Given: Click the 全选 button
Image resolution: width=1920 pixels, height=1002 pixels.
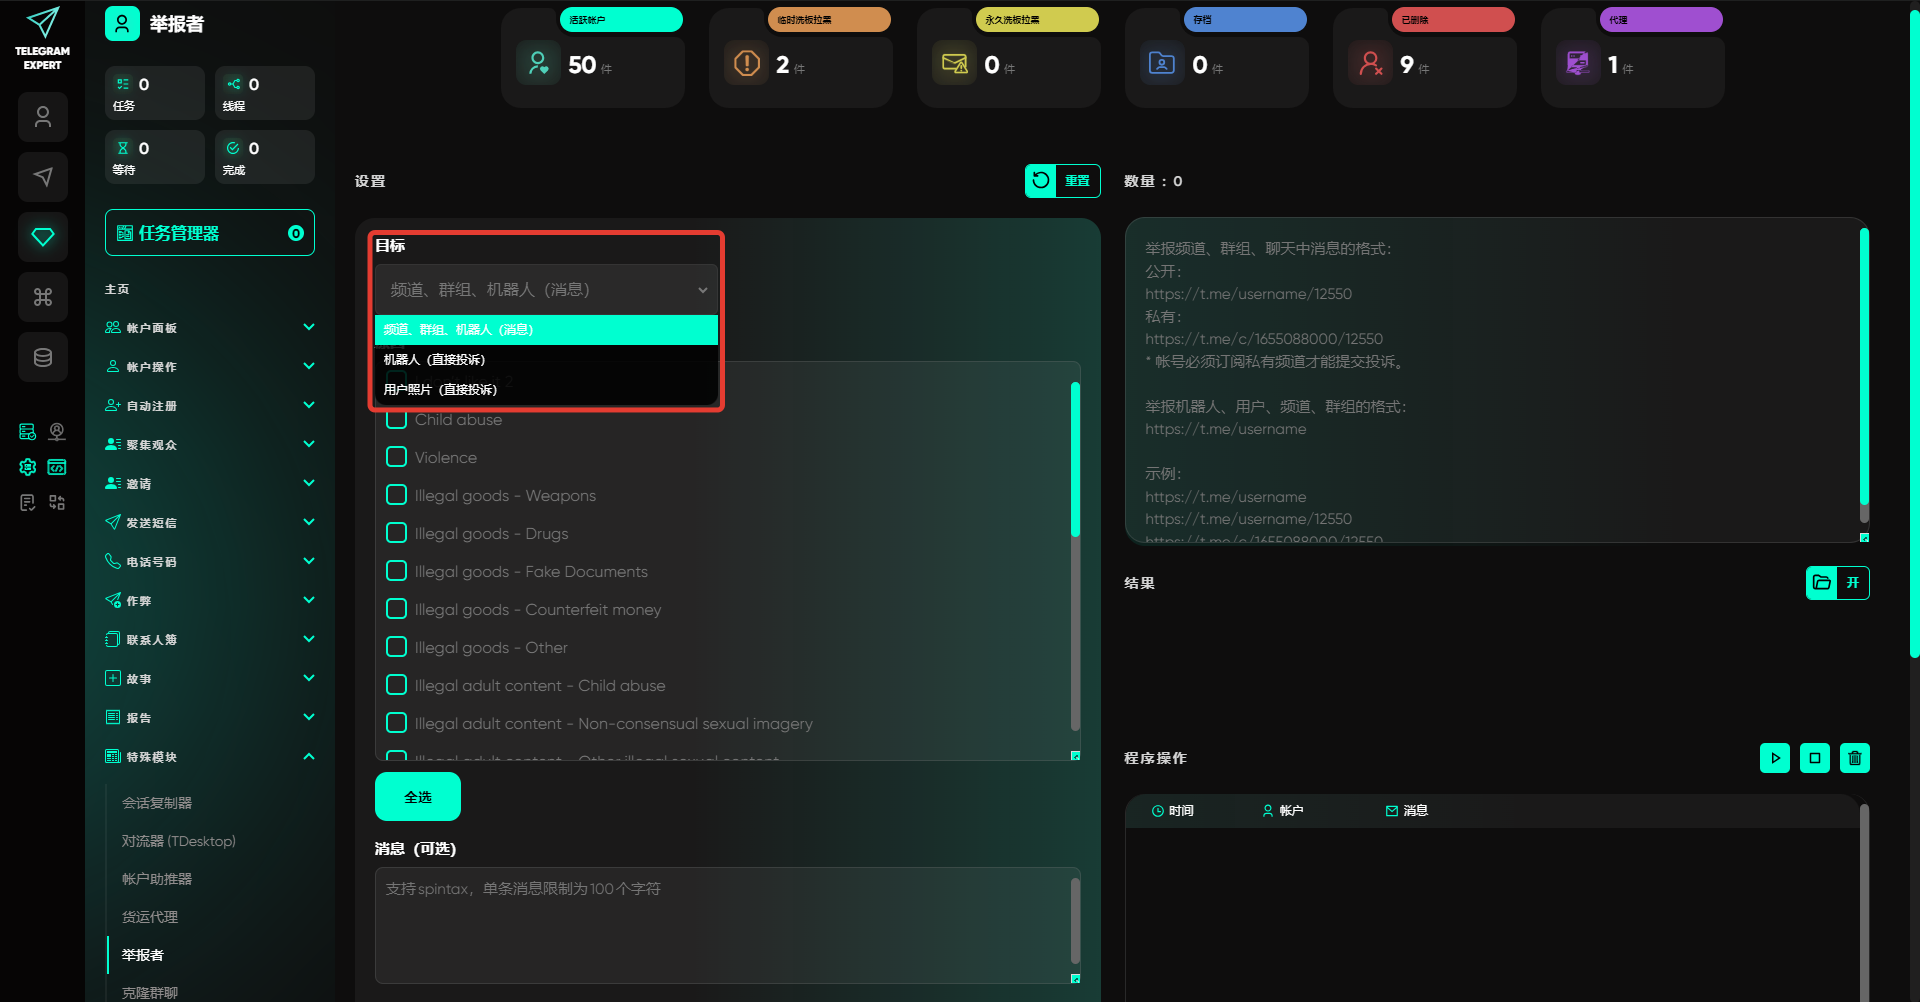Looking at the screenshot, I should [x=418, y=797].
